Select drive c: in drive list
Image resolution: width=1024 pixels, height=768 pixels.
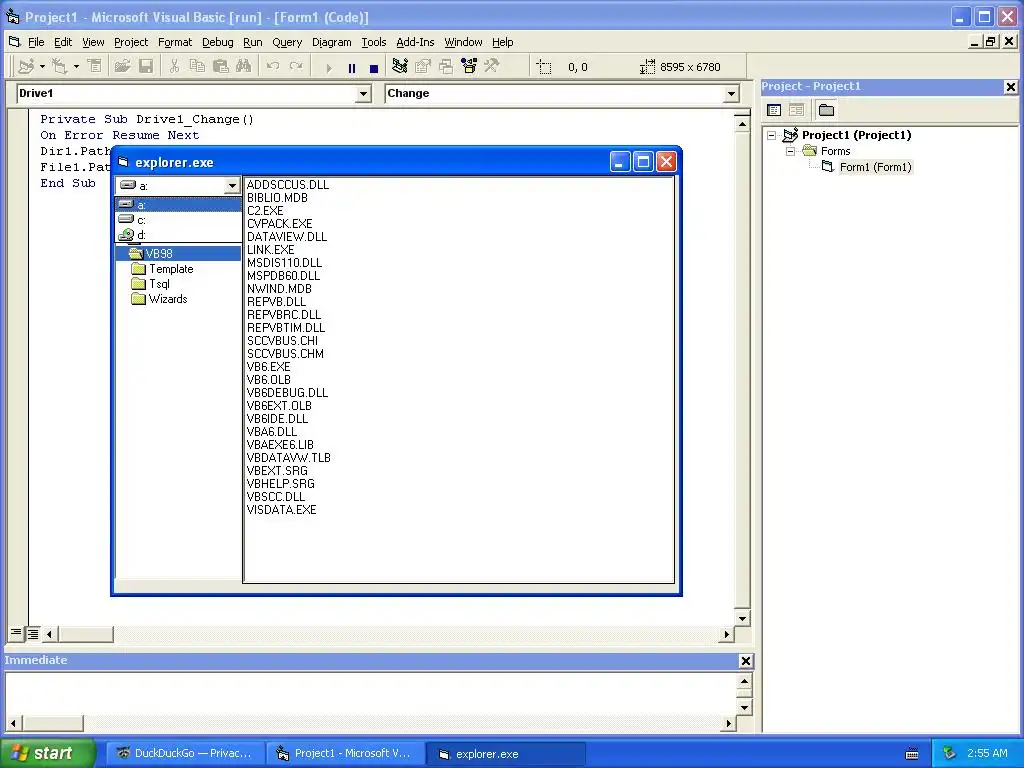click(178, 220)
